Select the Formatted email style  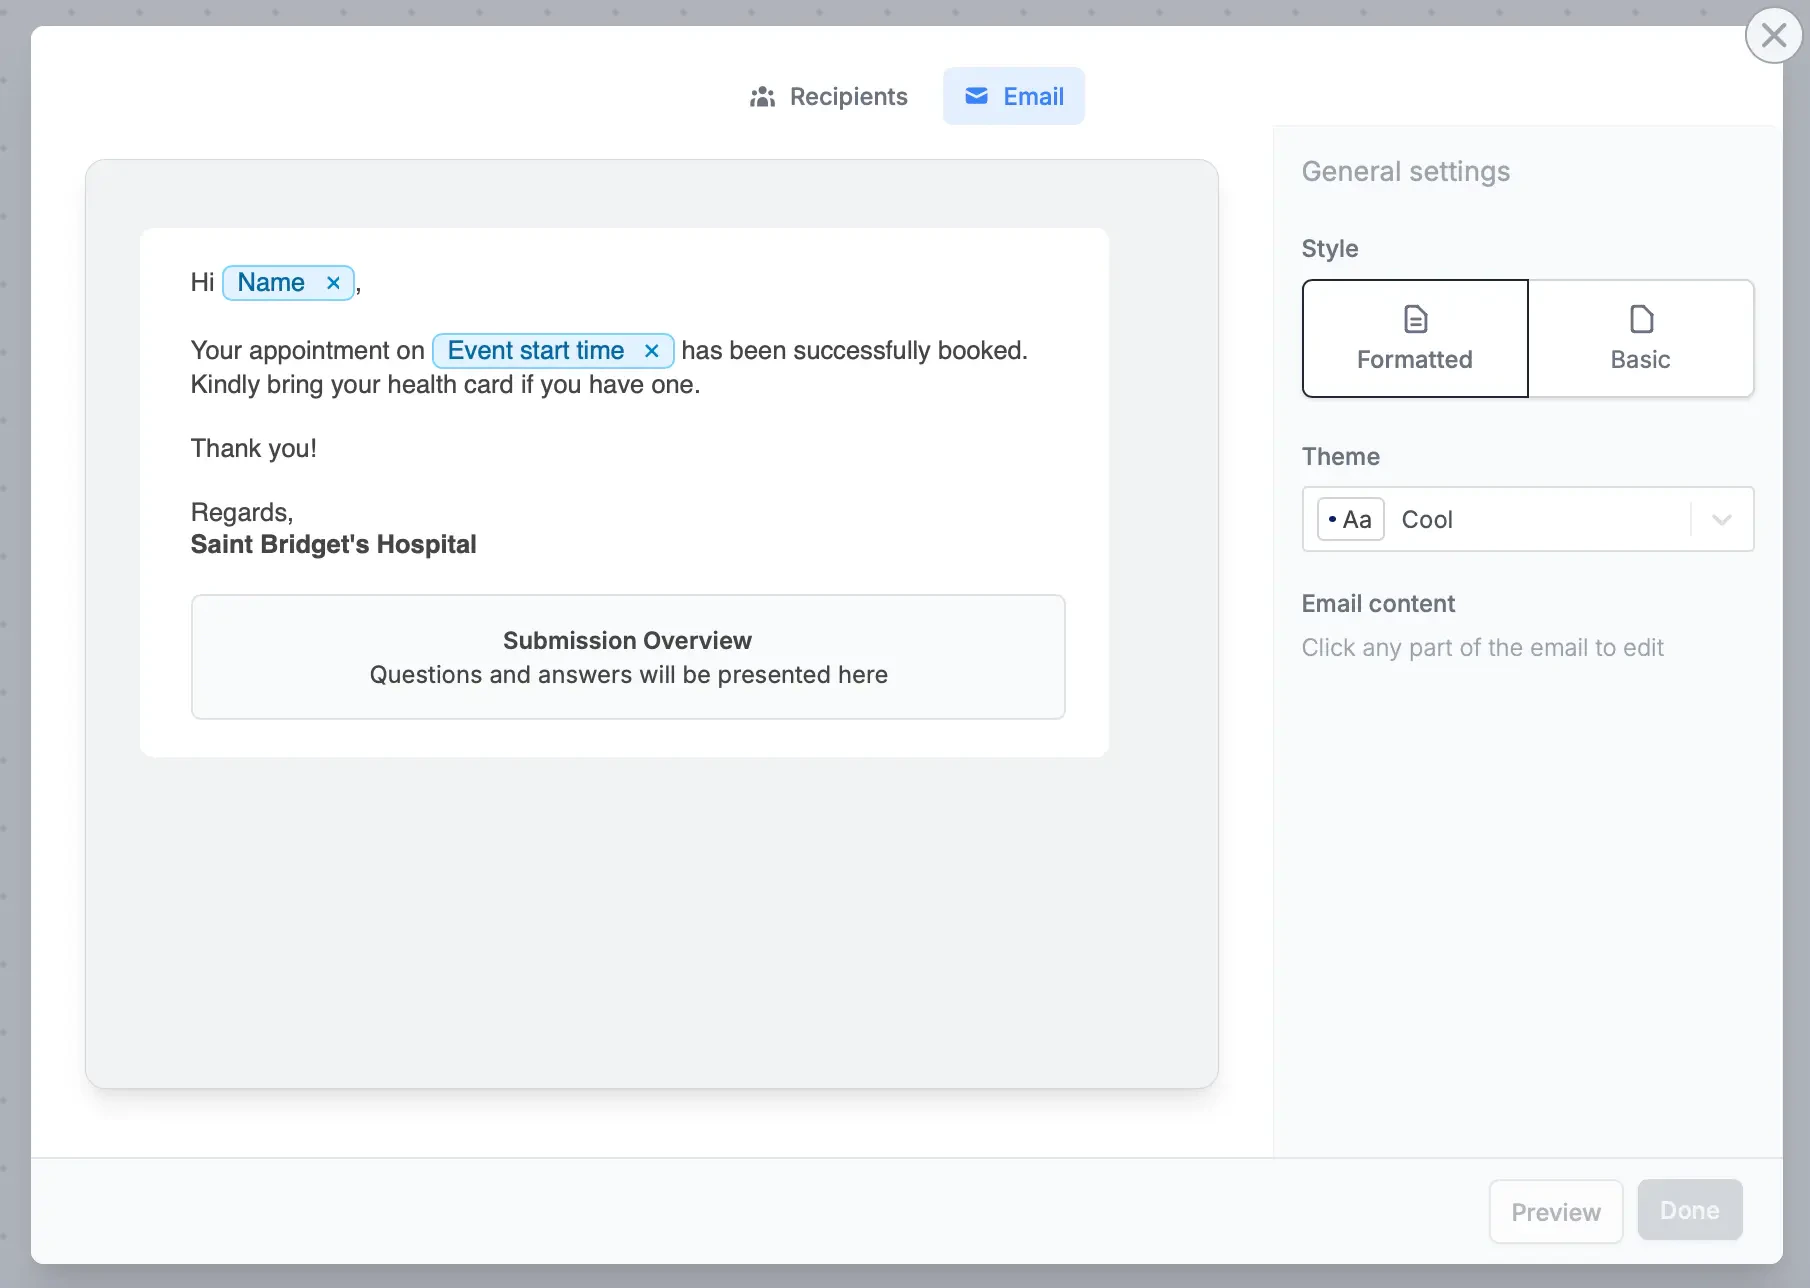[x=1414, y=338]
